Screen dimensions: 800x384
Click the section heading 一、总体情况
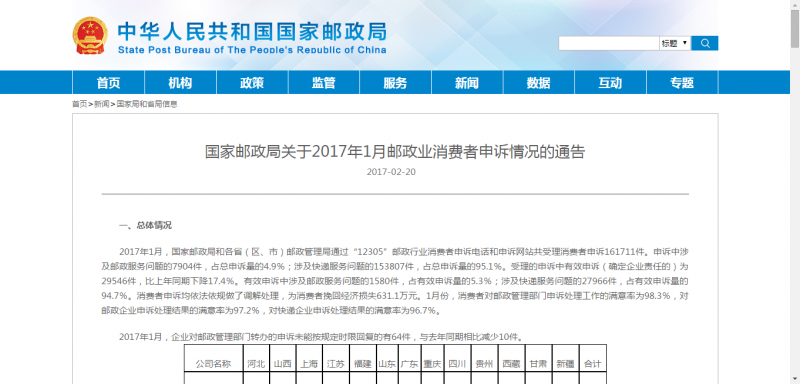[145, 225]
